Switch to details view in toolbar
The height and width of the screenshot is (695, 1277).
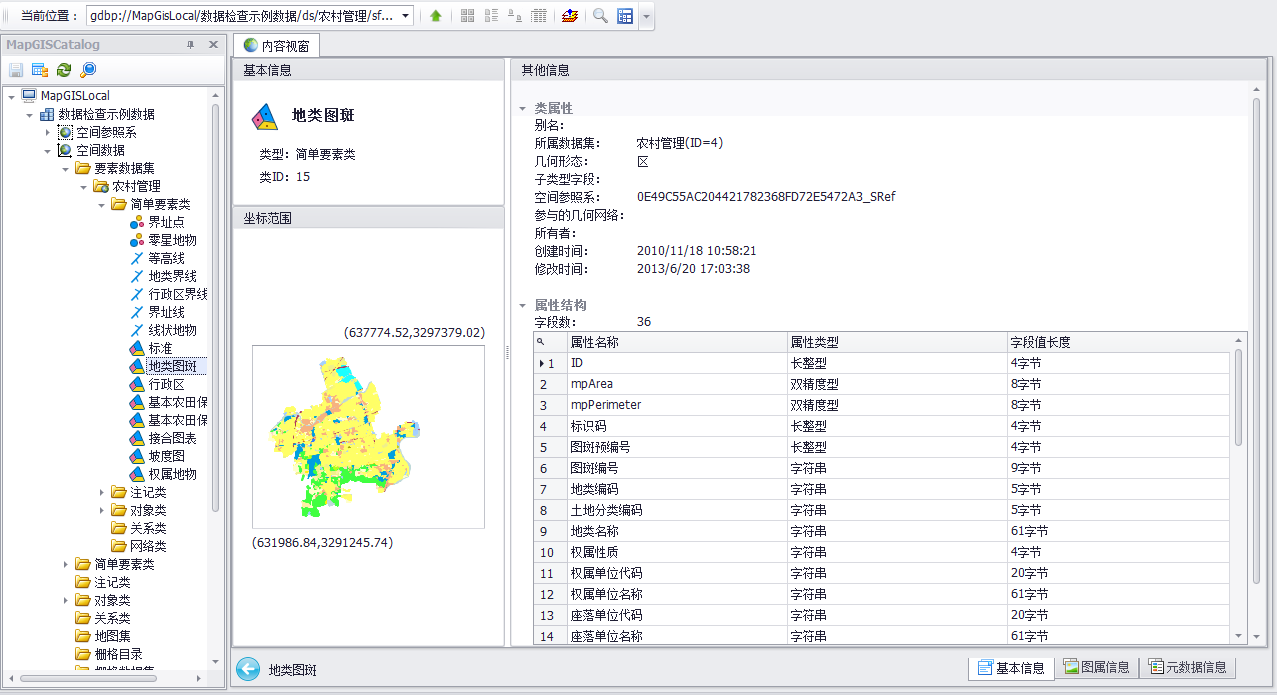pyautogui.click(x=539, y=16)
